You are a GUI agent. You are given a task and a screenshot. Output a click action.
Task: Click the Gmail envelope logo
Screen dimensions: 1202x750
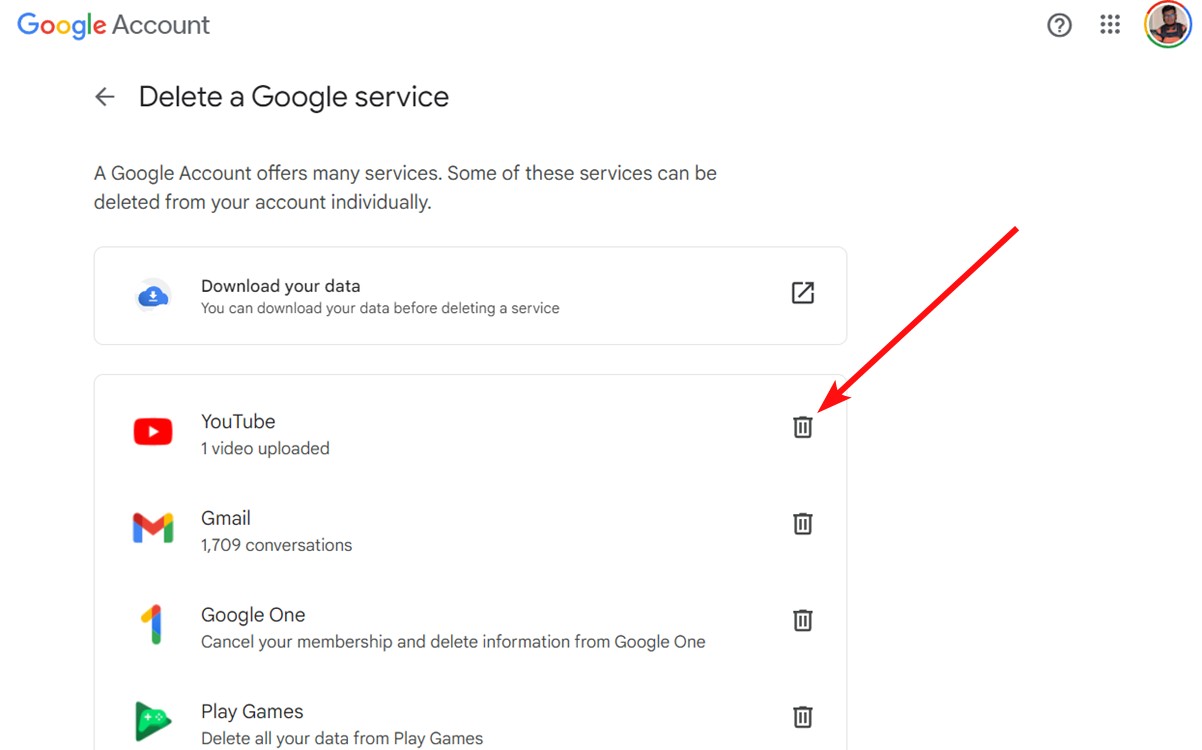(x=153, y=528)
